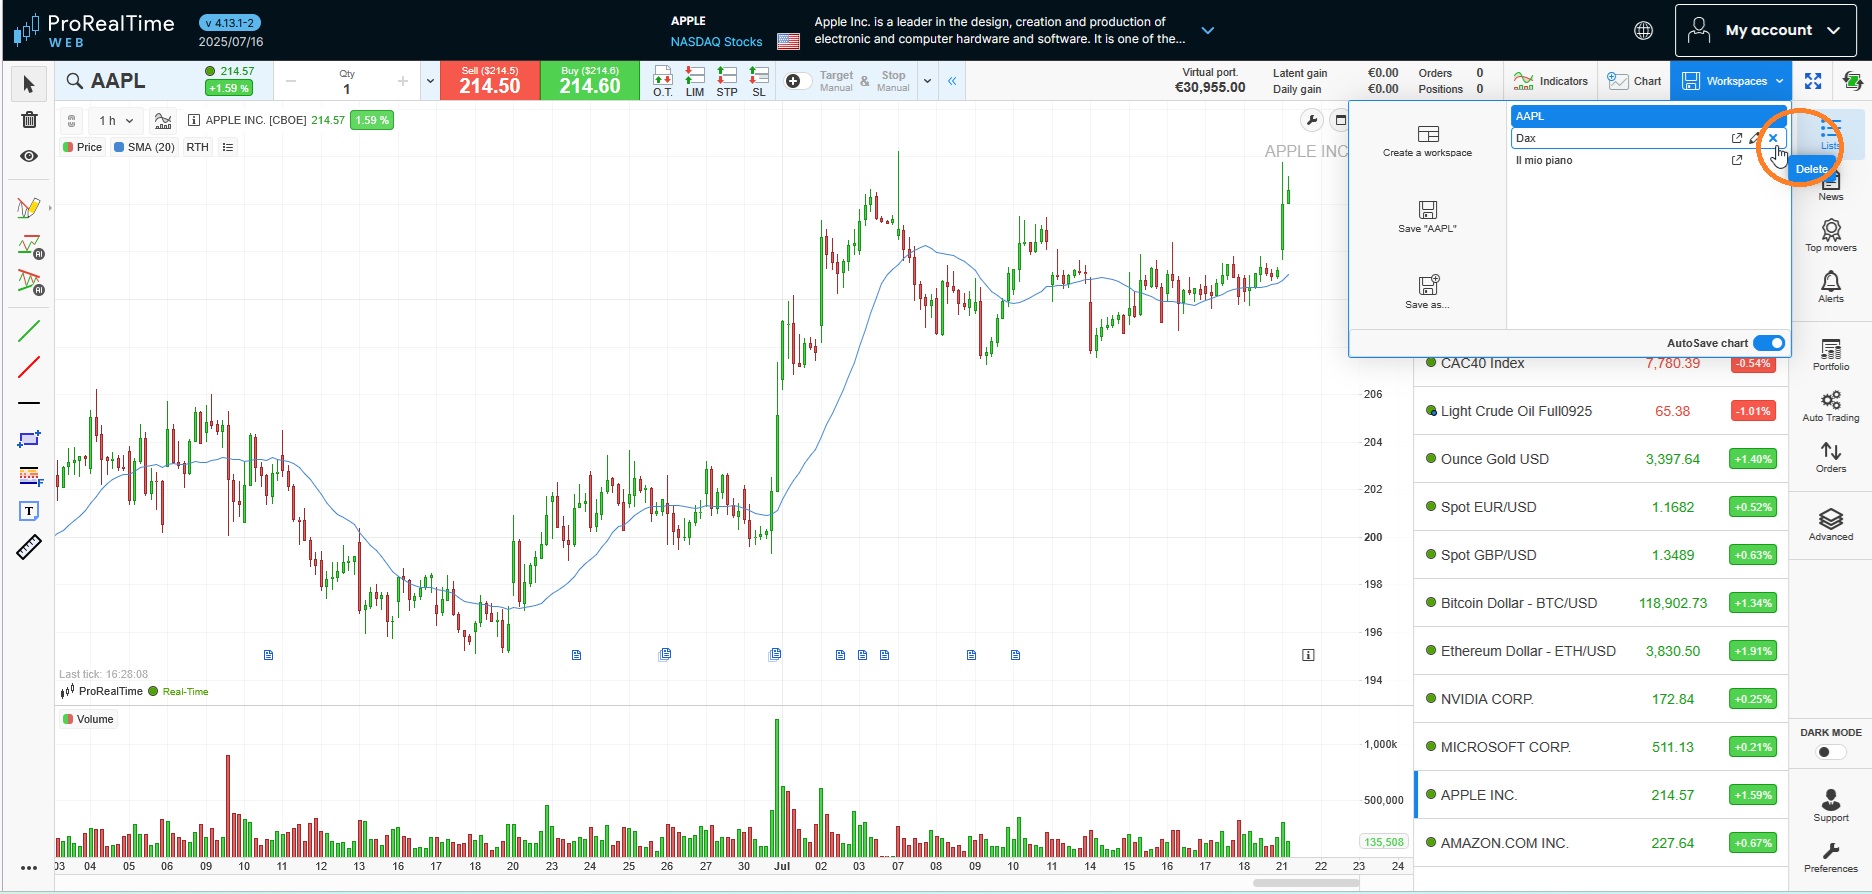Click the SMA (20) indicator label

click(144, 147)
